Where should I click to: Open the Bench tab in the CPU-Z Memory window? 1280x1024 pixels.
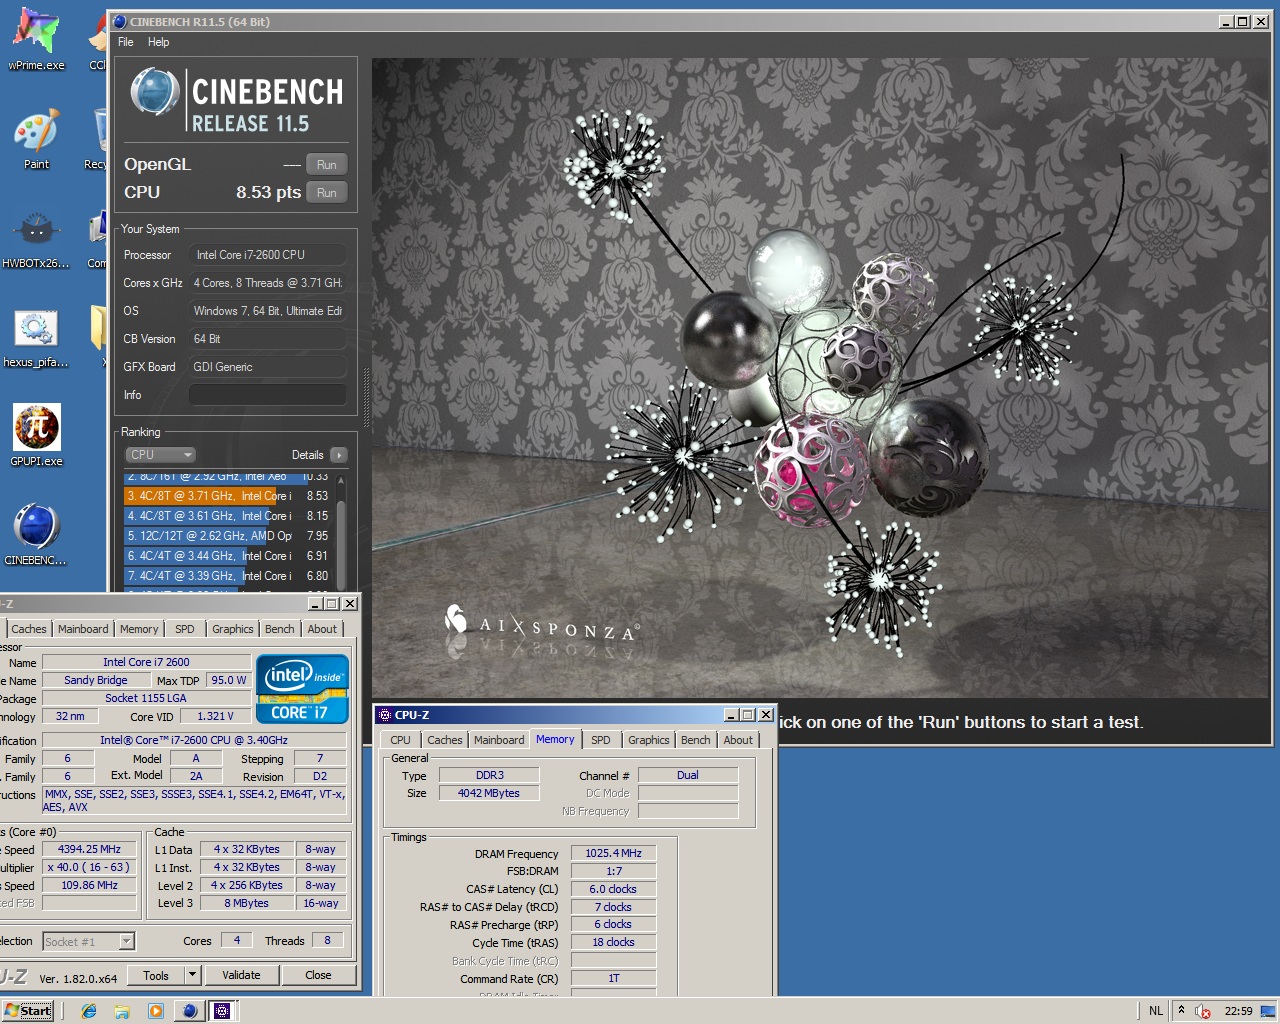(696, 740)
